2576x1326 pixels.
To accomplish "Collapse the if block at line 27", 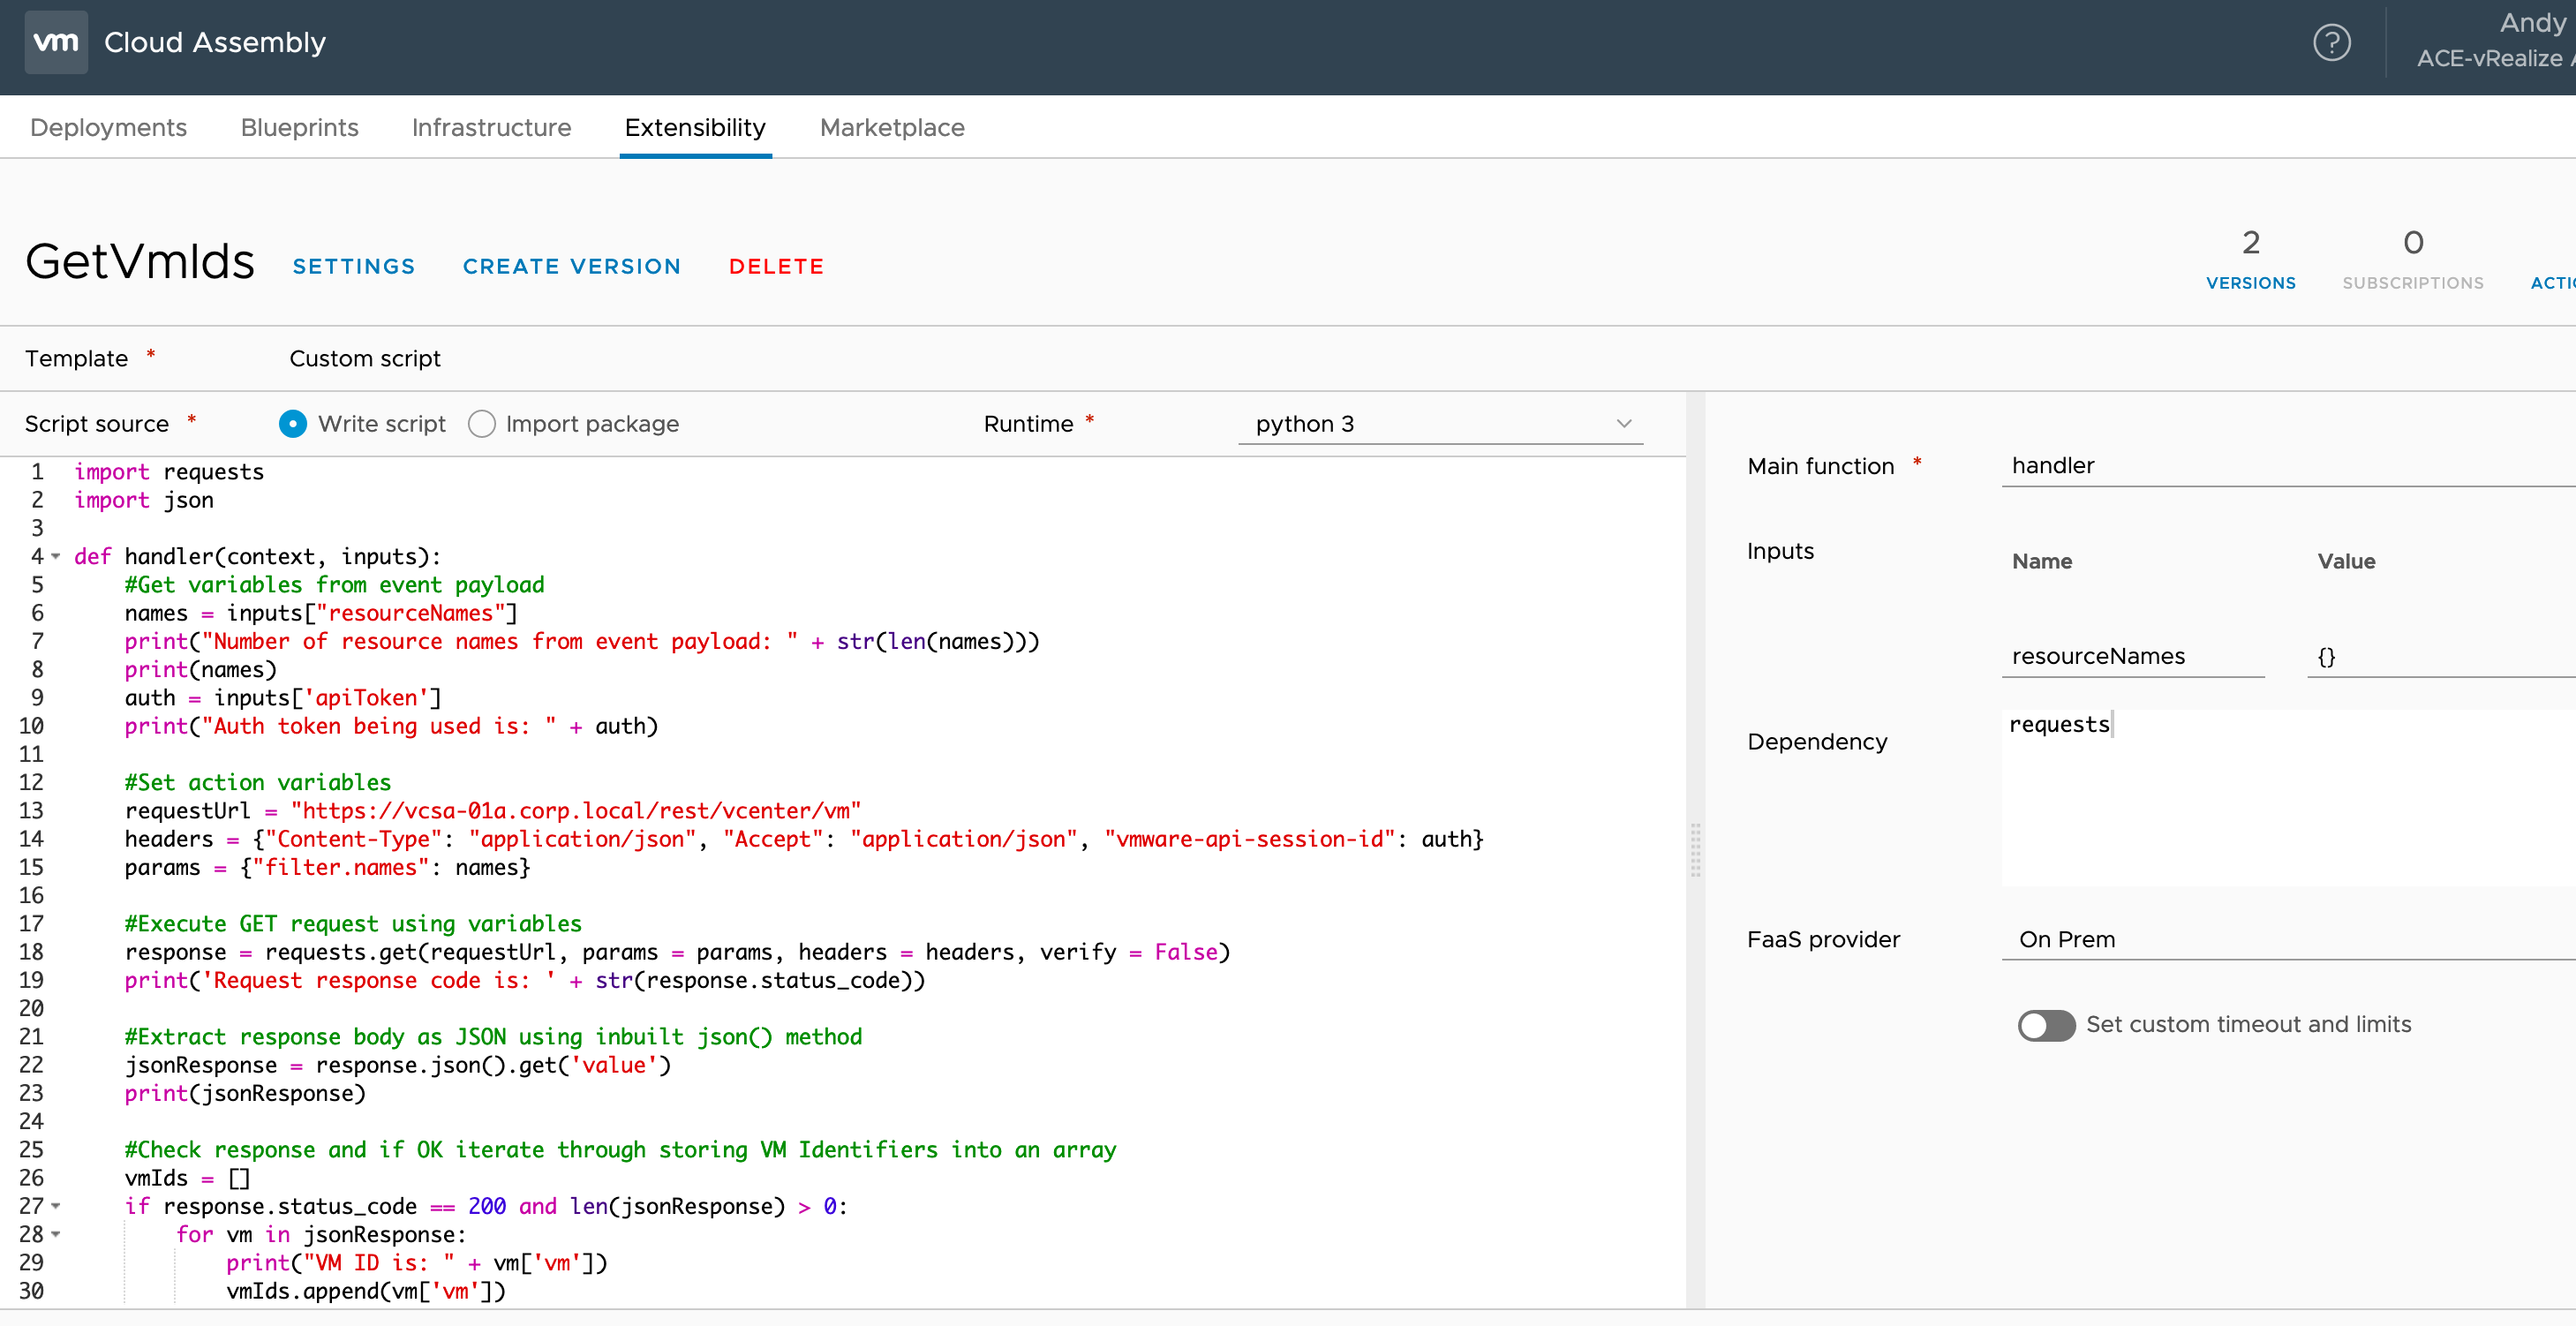I will click(56, 1206).
